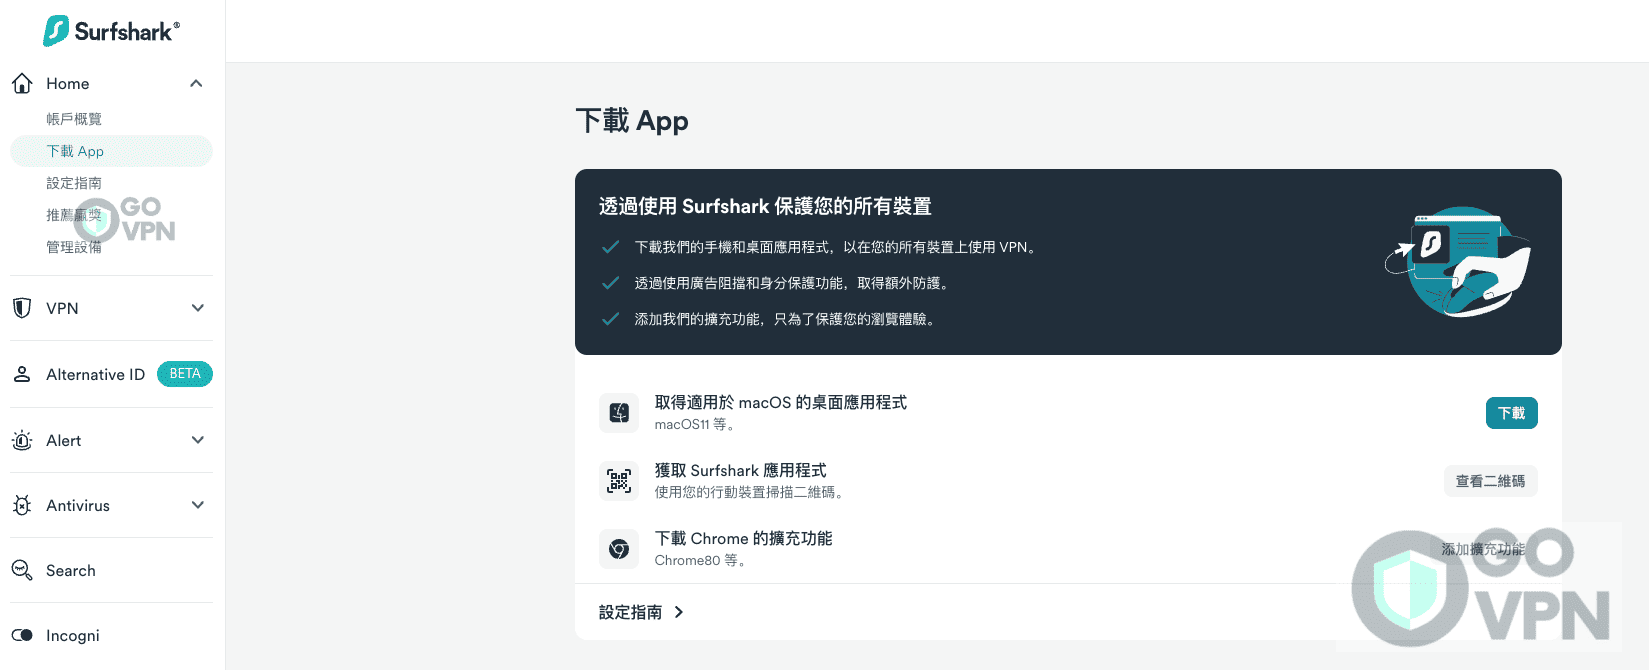Viewport: 1649px width, 670px height.
Task: Click the Surfshark logo
Action: click(x=111, y=31)
